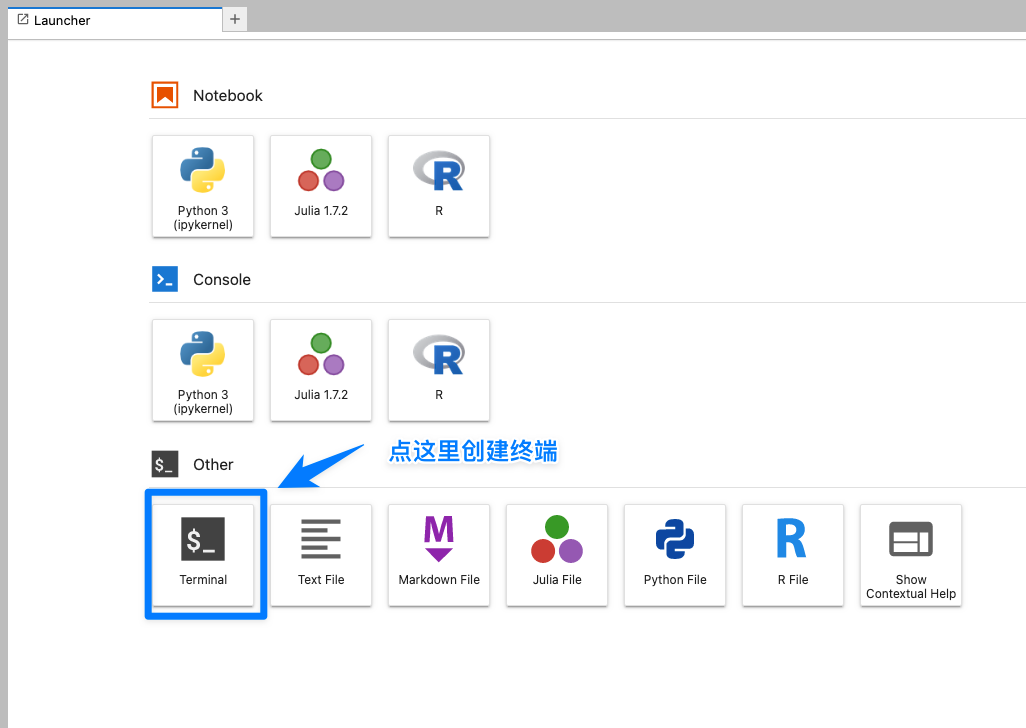Viewport: 1026px width, 728px height.
Task: Show Contextual Help panel
Action: (x=911, y=555)
